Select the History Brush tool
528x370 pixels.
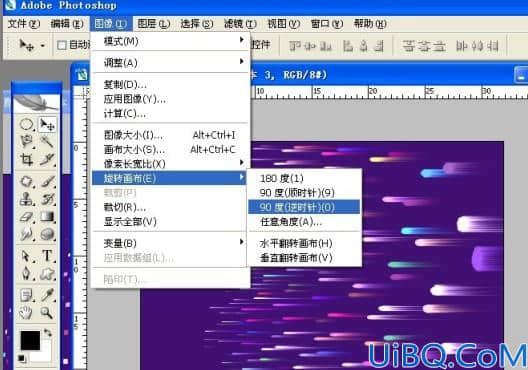47,199
